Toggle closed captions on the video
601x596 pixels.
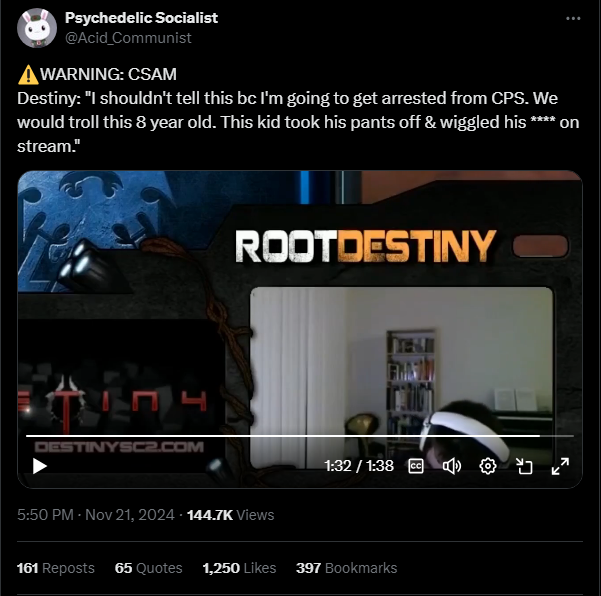coord(416,466)
